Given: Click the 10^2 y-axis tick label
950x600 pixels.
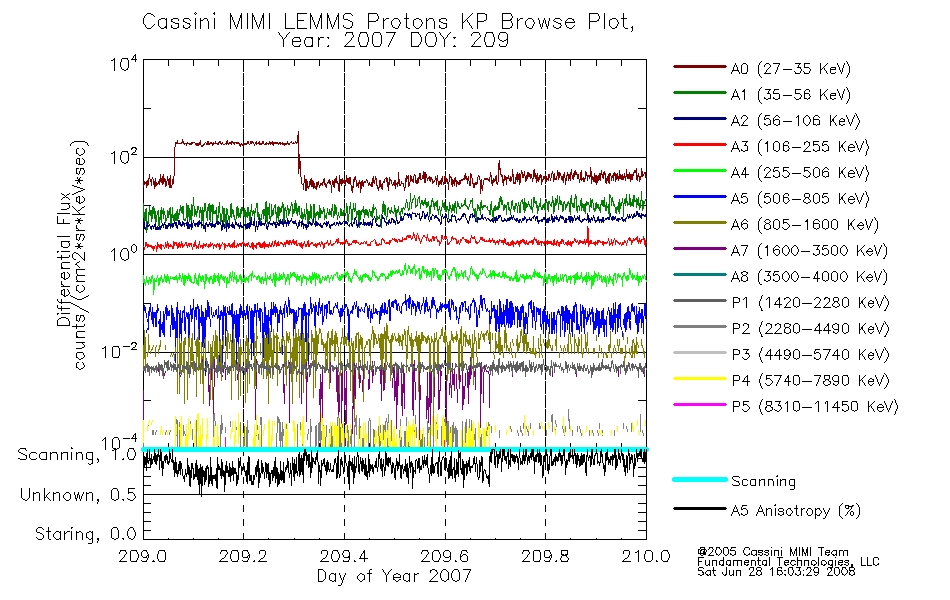Looking at the screenshot, I should point(124,158).
